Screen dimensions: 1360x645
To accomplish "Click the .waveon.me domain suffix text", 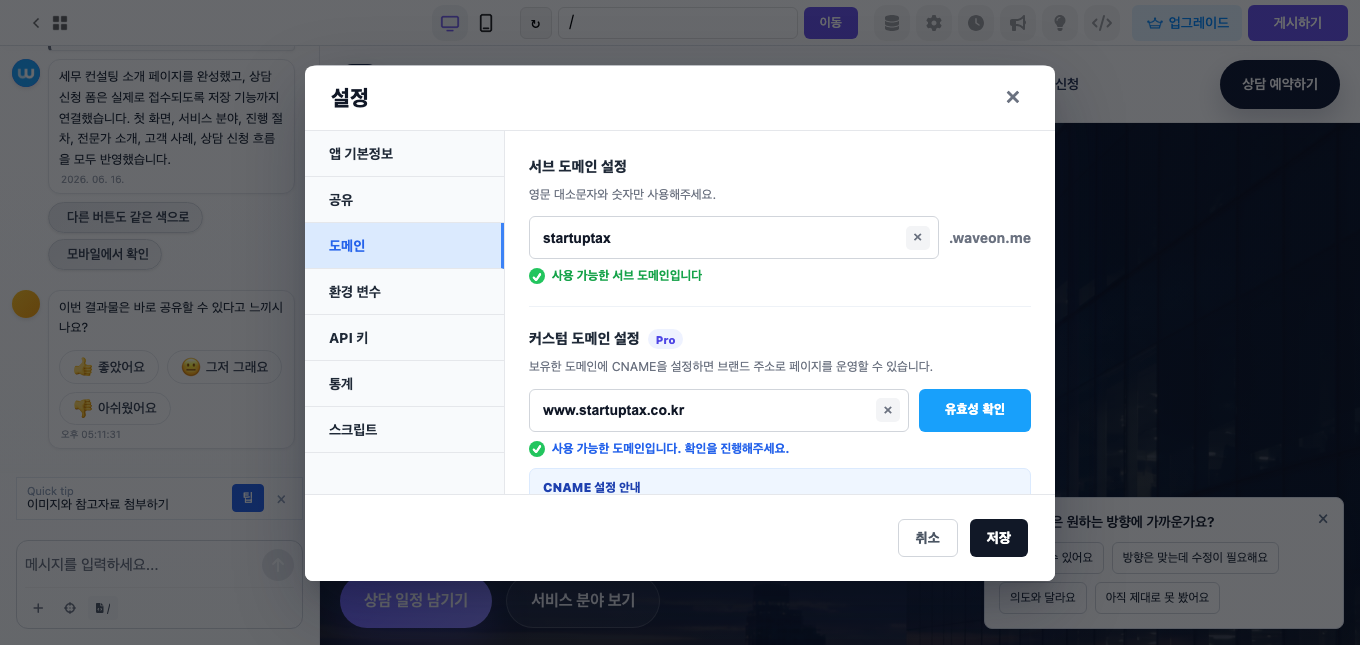I will (989, 238).
